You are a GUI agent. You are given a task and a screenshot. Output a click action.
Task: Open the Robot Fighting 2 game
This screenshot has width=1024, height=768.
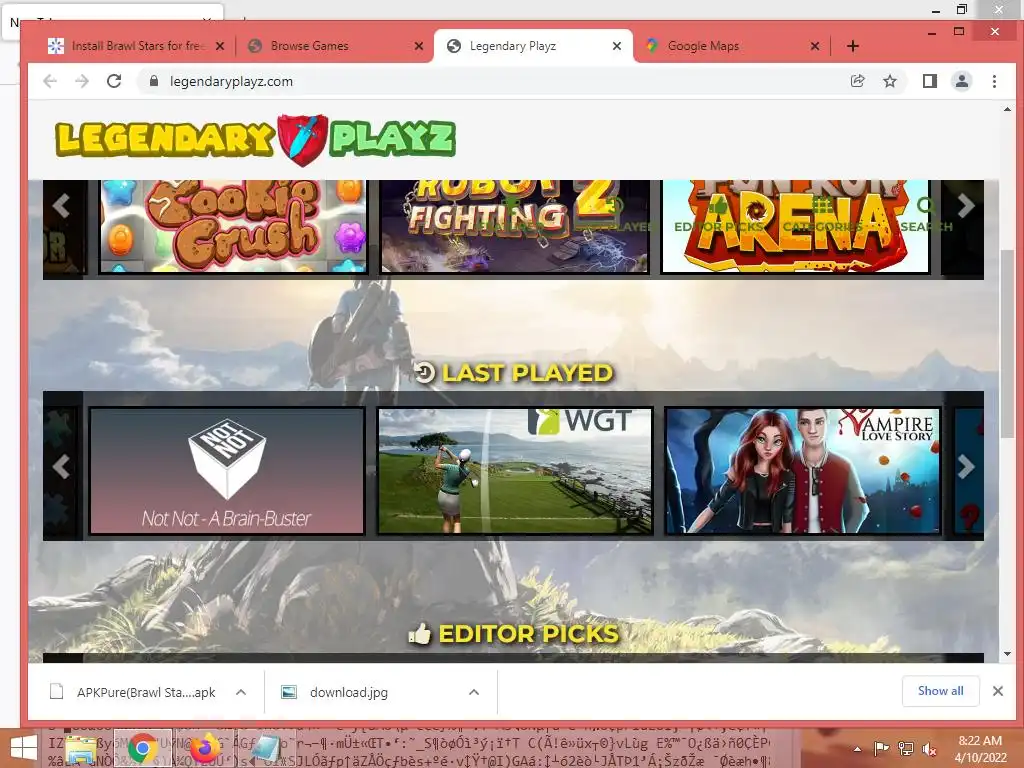tap(515, 226)
